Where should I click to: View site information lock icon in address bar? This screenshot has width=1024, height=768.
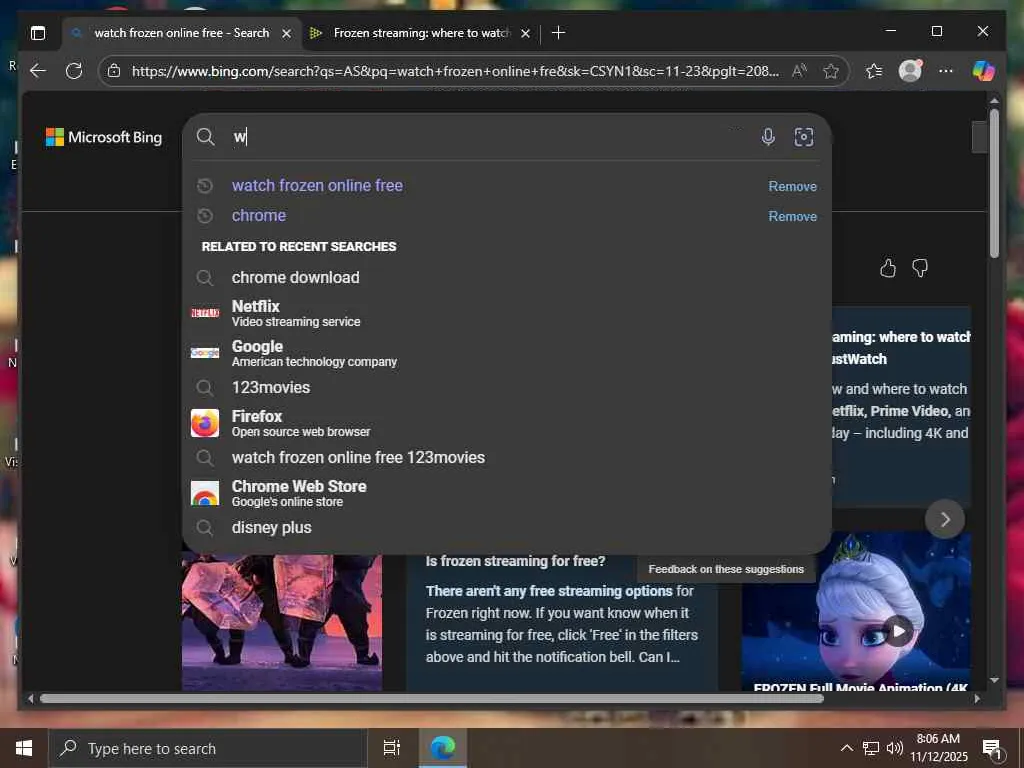click(114, 71)
